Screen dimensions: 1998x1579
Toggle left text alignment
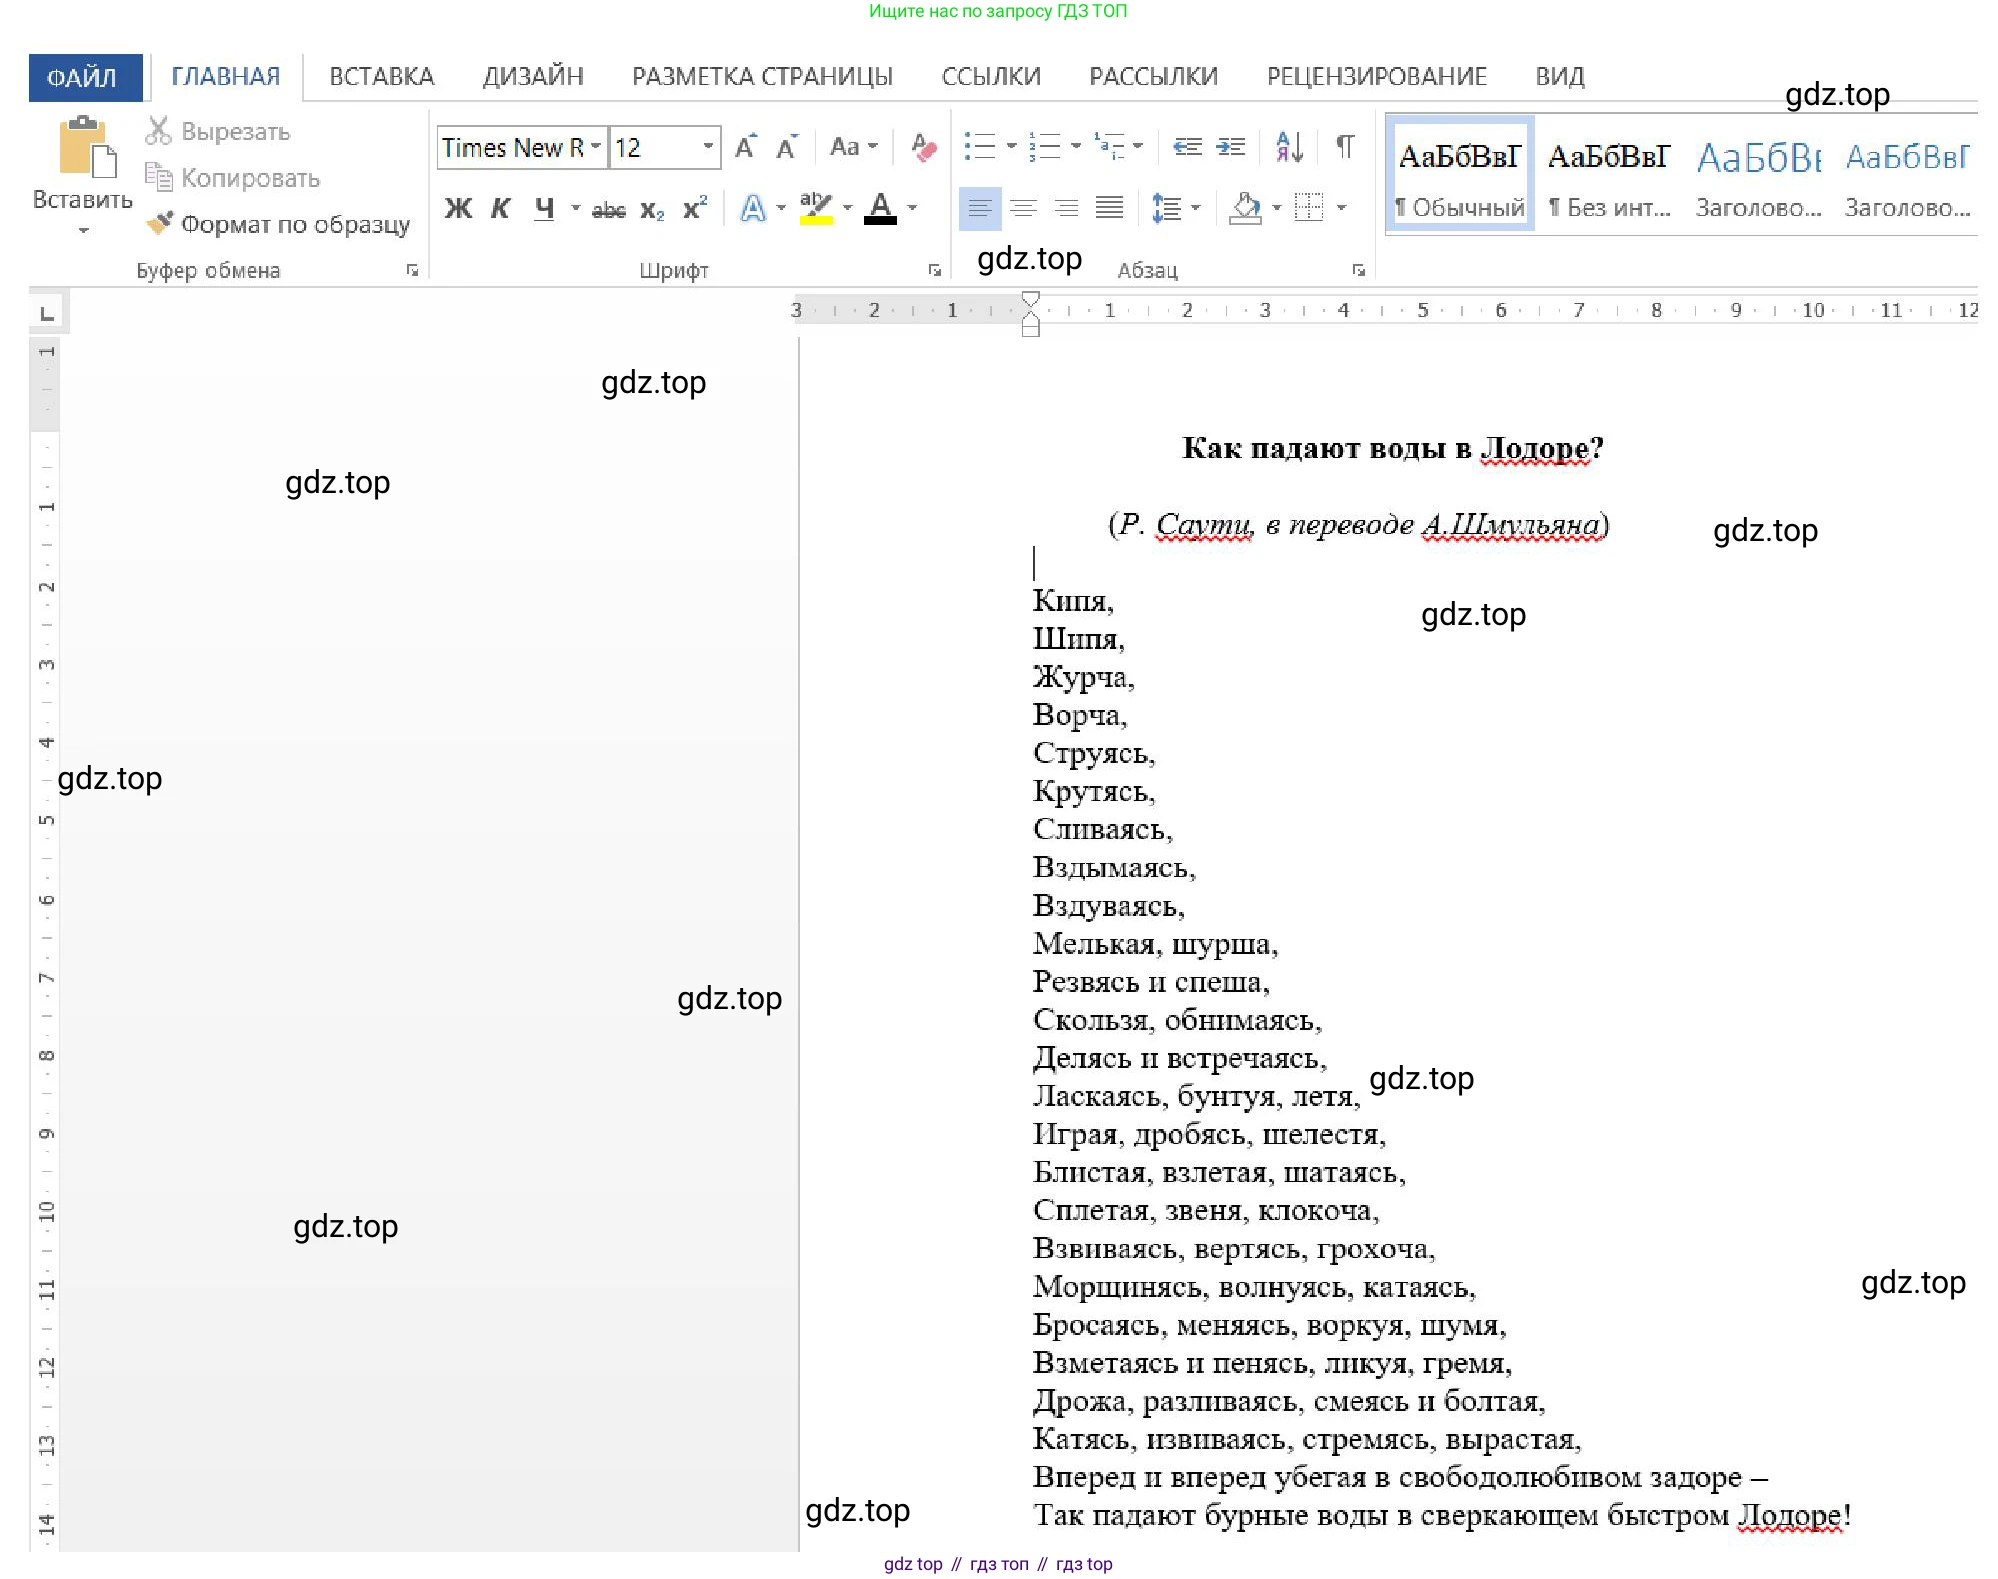point(979,208)
